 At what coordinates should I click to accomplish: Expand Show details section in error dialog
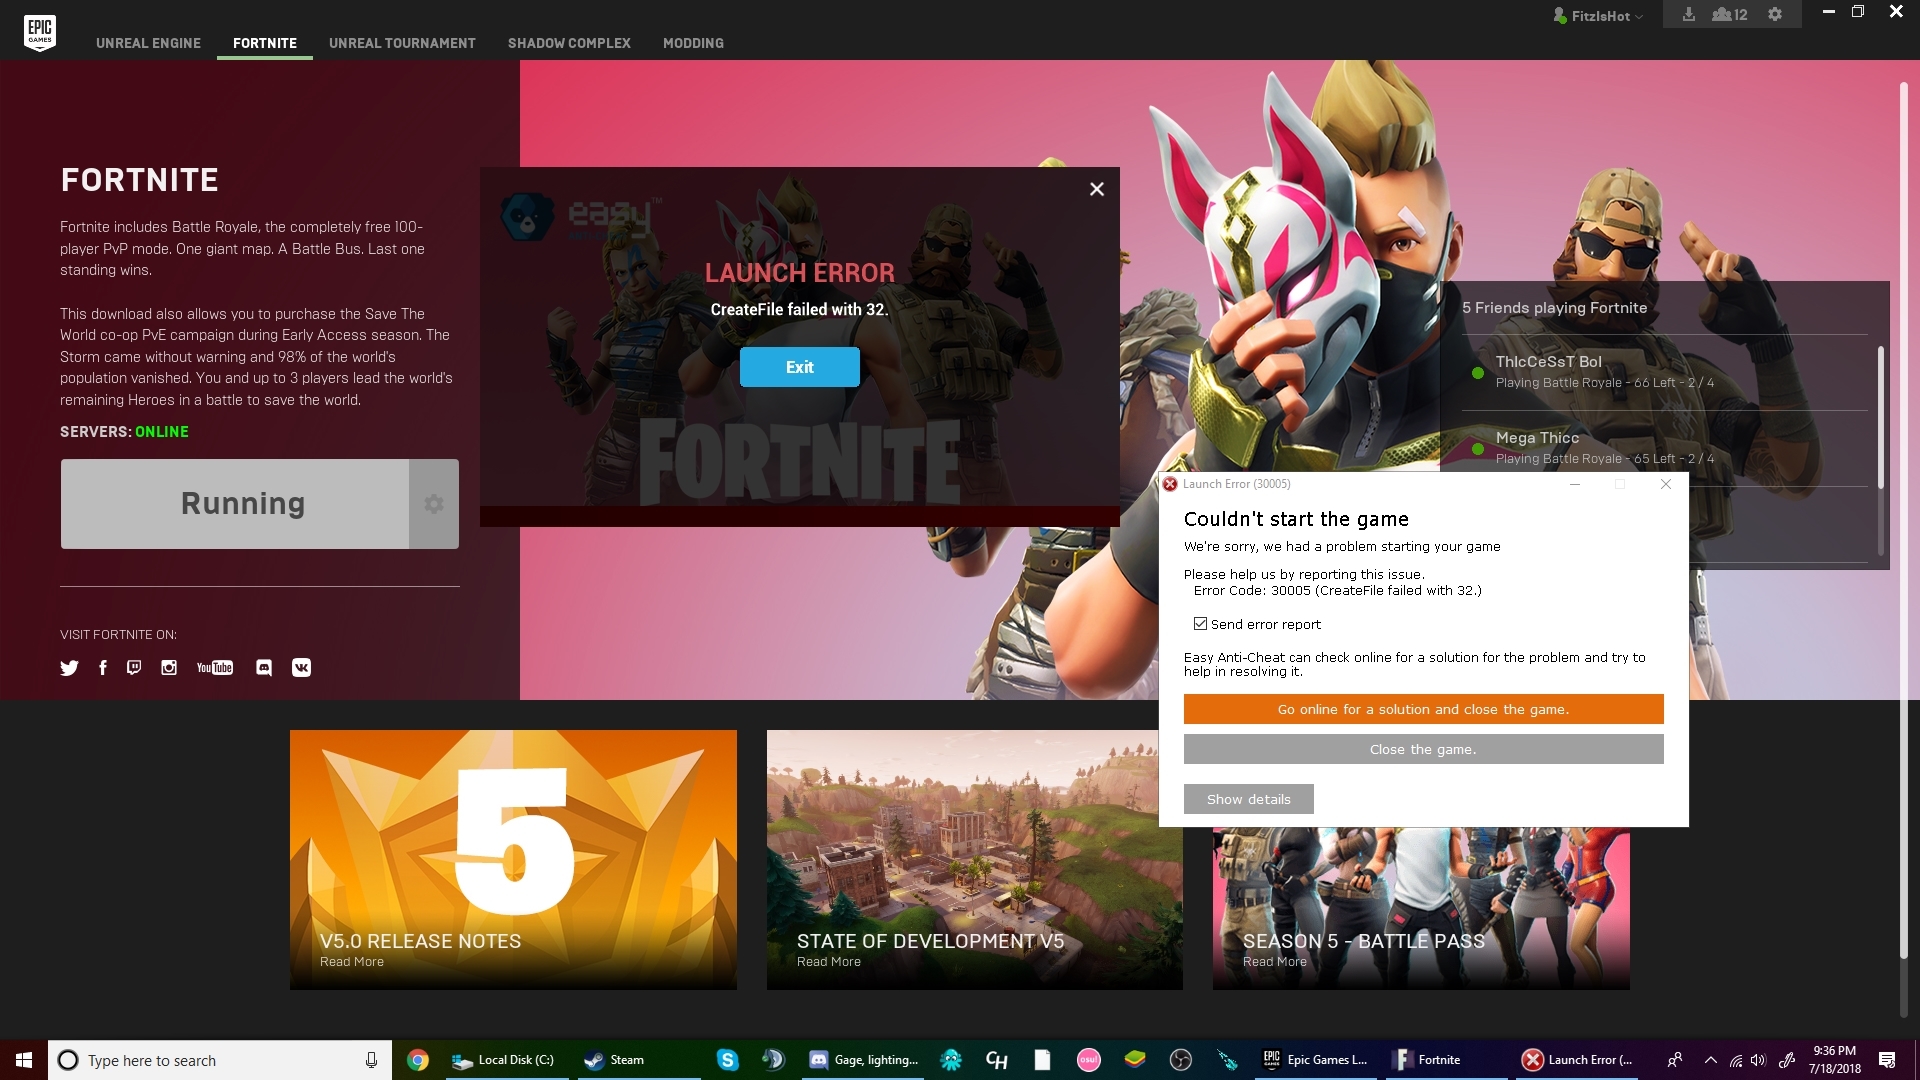tap(1247, 798)
